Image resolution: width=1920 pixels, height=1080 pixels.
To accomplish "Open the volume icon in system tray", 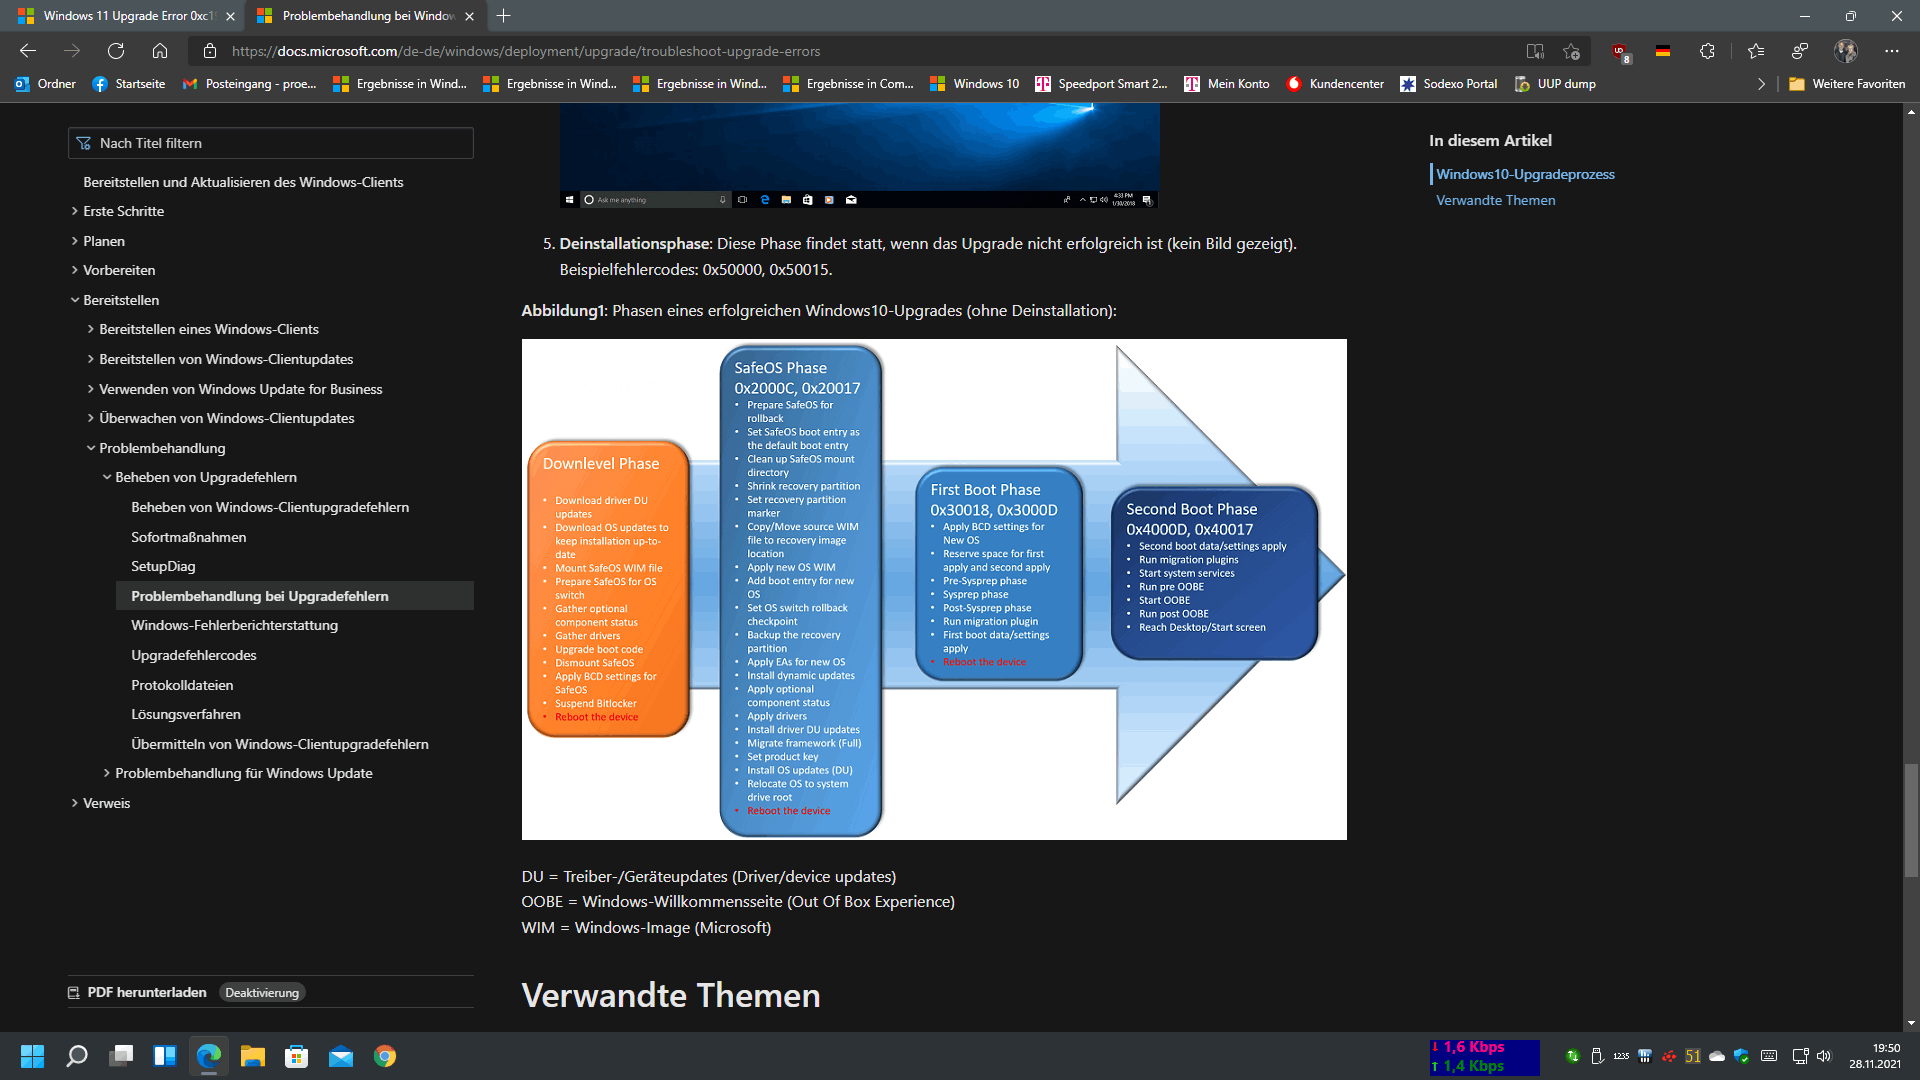I will (1824, 1056).
